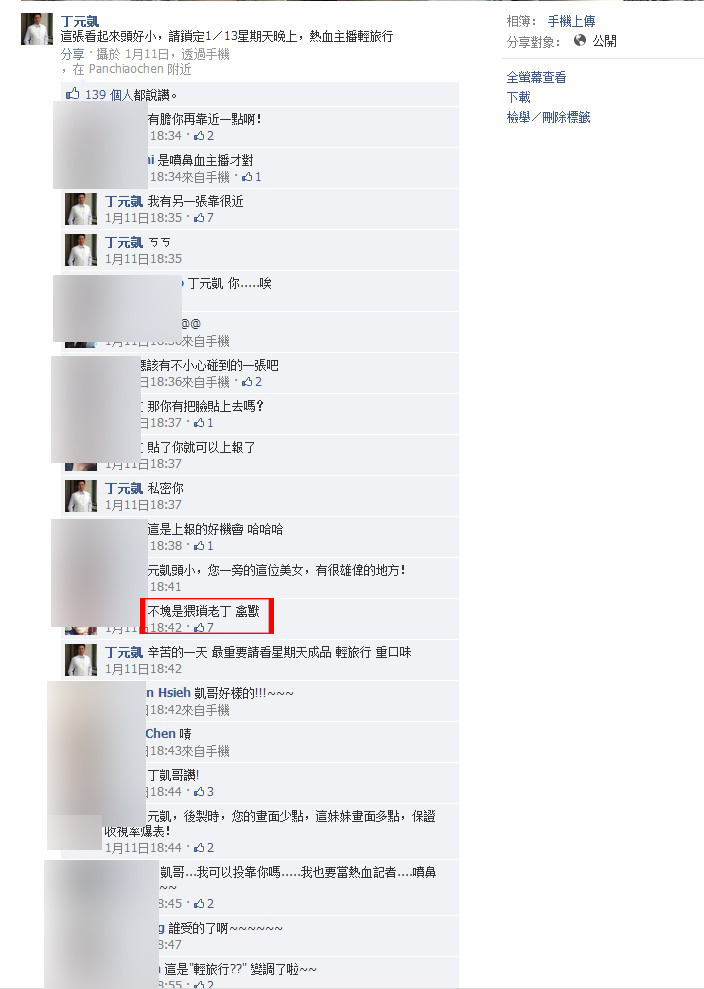This screenshot has width=704, height=989.
Task: Click like thumb on 是噴鼻血主播才對 comment
Action: [247, 177]
